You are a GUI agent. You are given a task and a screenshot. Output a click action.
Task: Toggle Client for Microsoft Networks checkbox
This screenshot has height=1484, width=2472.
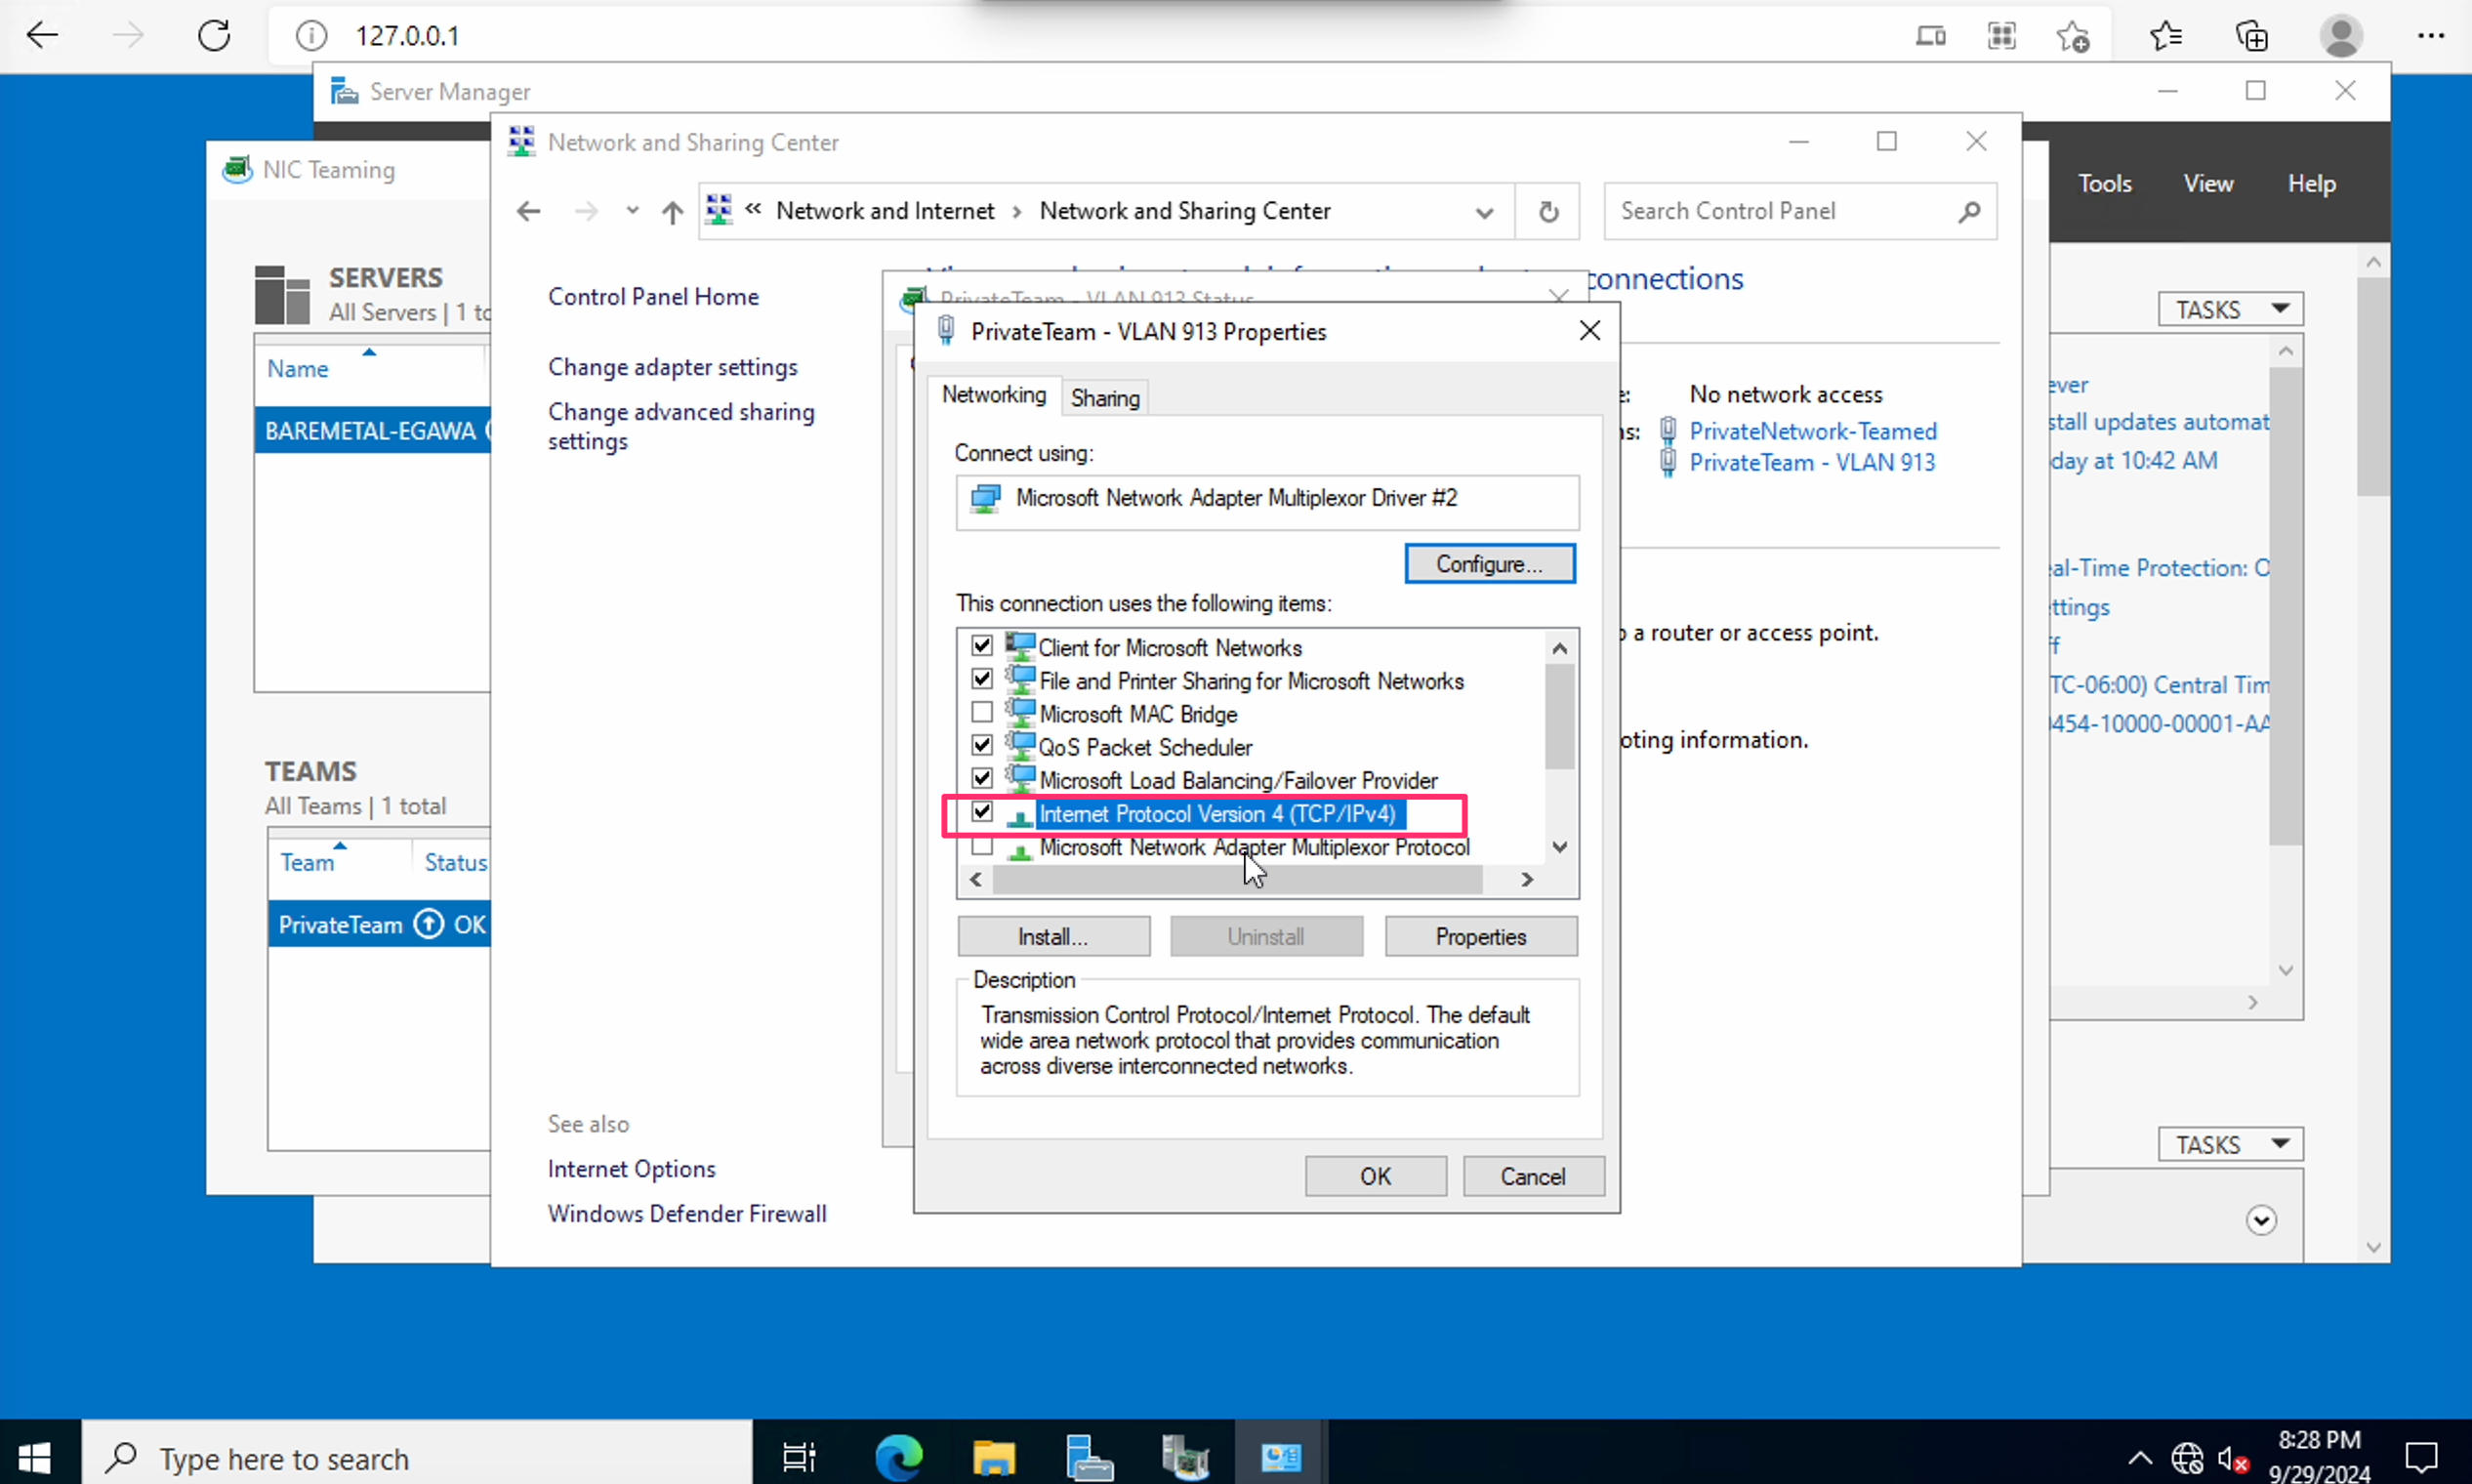982,646
